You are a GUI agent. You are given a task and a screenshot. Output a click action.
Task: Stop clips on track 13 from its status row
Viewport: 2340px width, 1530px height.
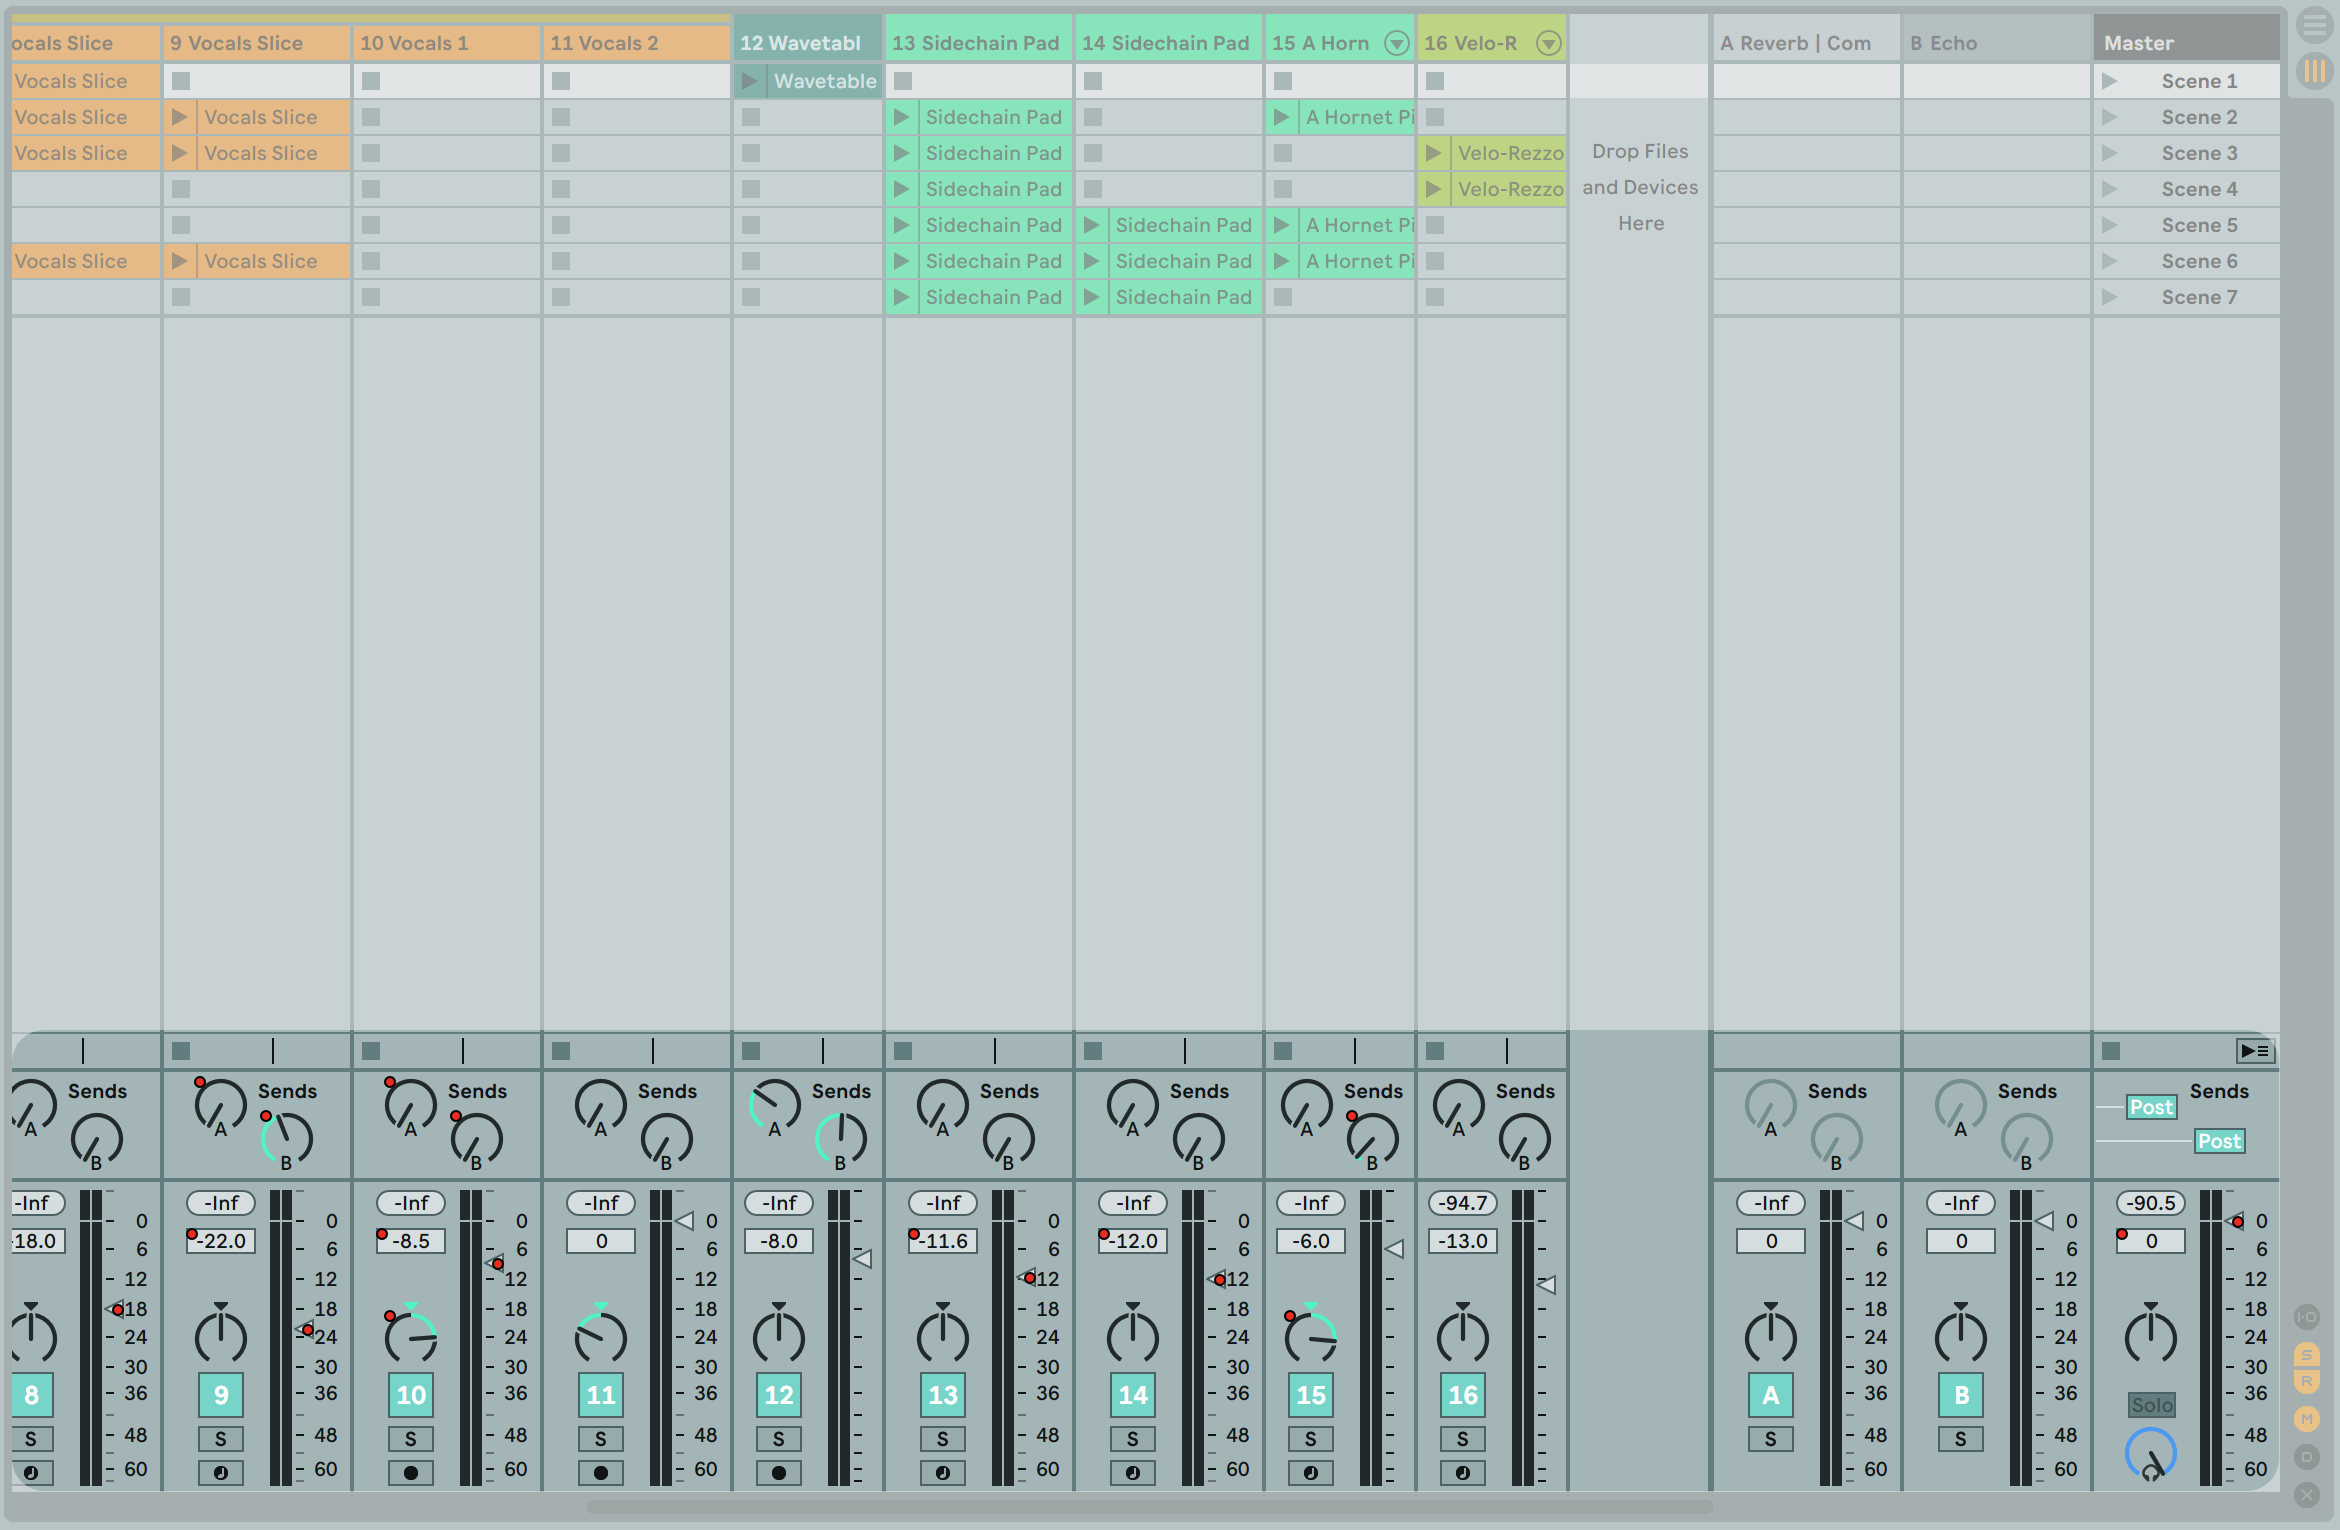903,1051
